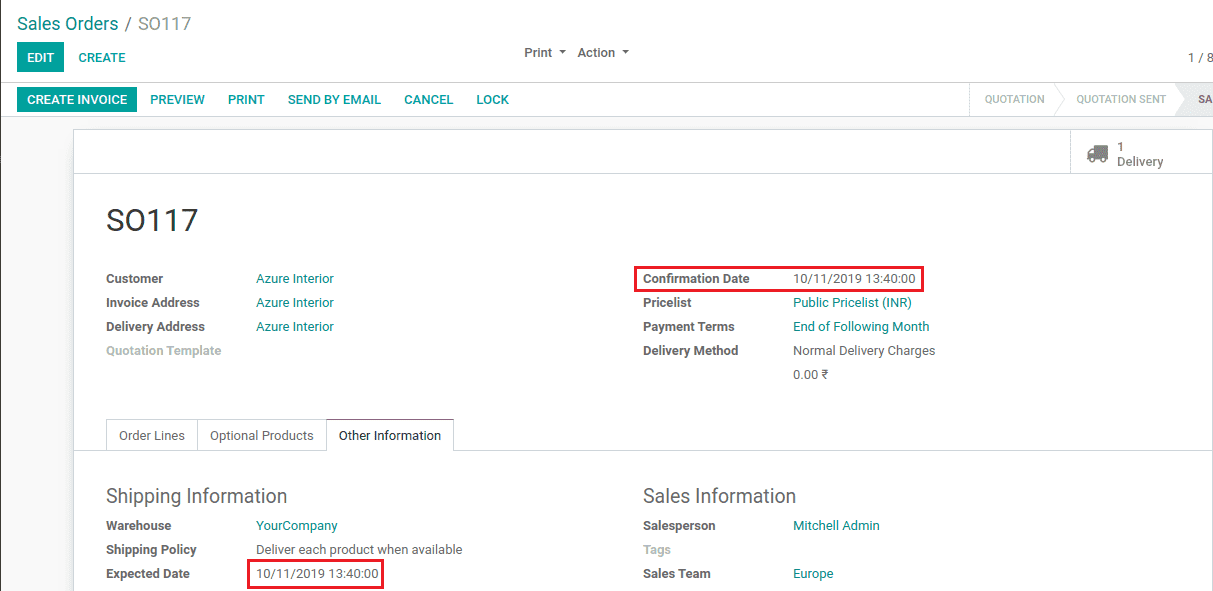Go to Sales Orders breadcrumb

click(x=67, y=23)
